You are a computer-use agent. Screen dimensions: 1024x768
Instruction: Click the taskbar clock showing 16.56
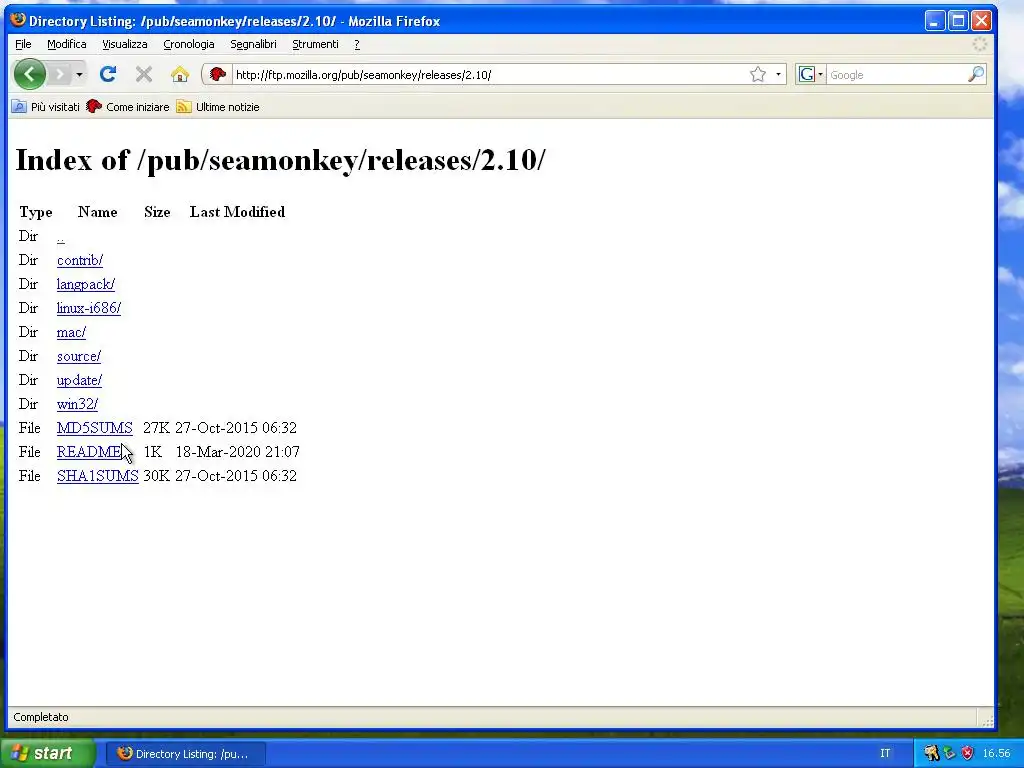[996, 753]
